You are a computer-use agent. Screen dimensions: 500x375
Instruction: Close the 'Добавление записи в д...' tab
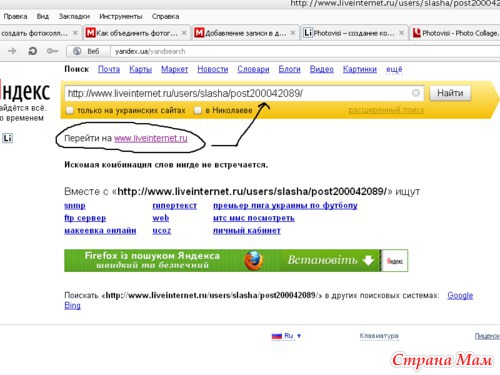click(x=293, y=33)
